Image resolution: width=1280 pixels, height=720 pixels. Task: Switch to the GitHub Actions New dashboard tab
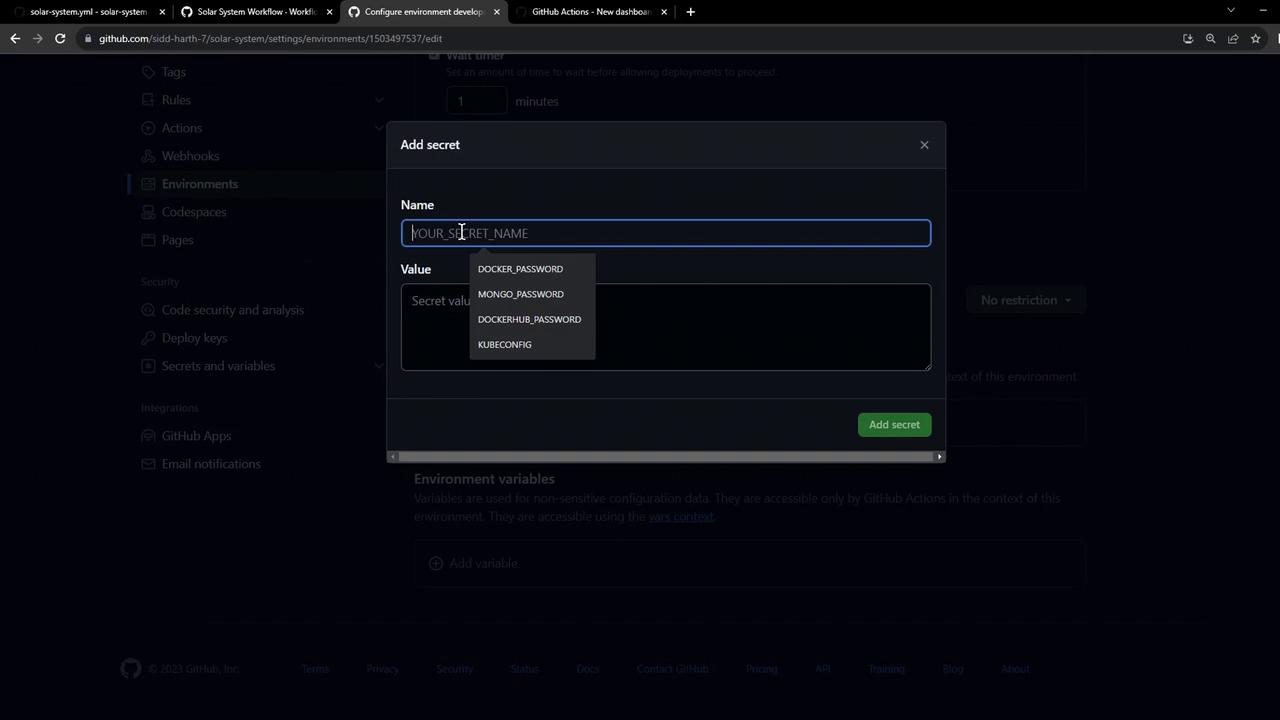pyautogui.click(x=590, y=12)
